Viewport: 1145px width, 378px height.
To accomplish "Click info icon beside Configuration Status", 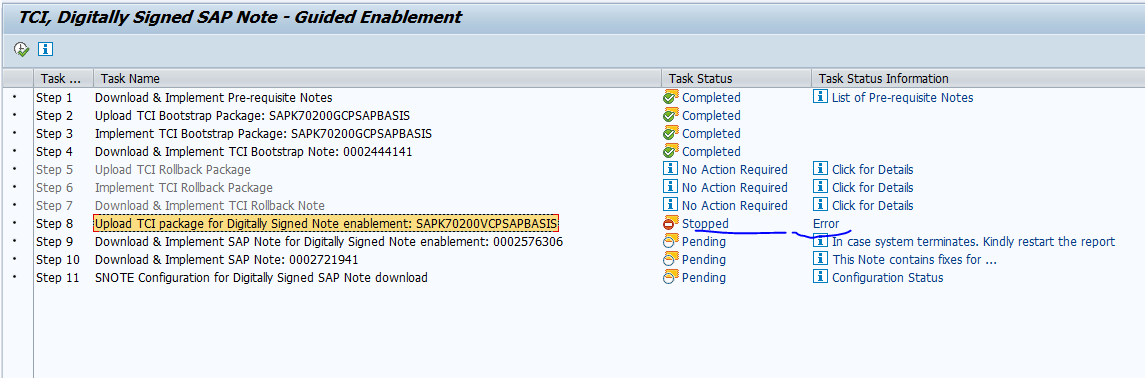I will tap(821, 277).
